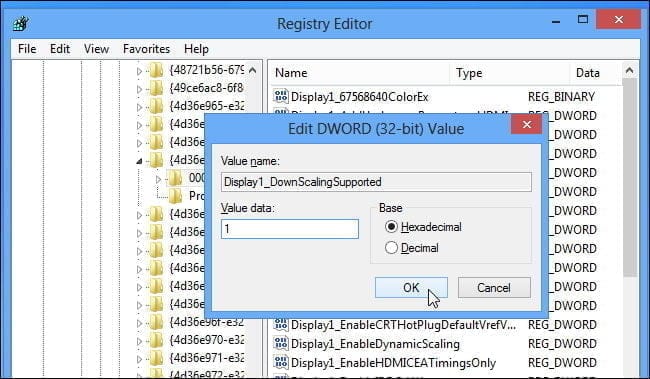650x379 pixels.
Task: Expand the {4d36e965-e32 tree node arrow
Action: click(x=139, y=107)
